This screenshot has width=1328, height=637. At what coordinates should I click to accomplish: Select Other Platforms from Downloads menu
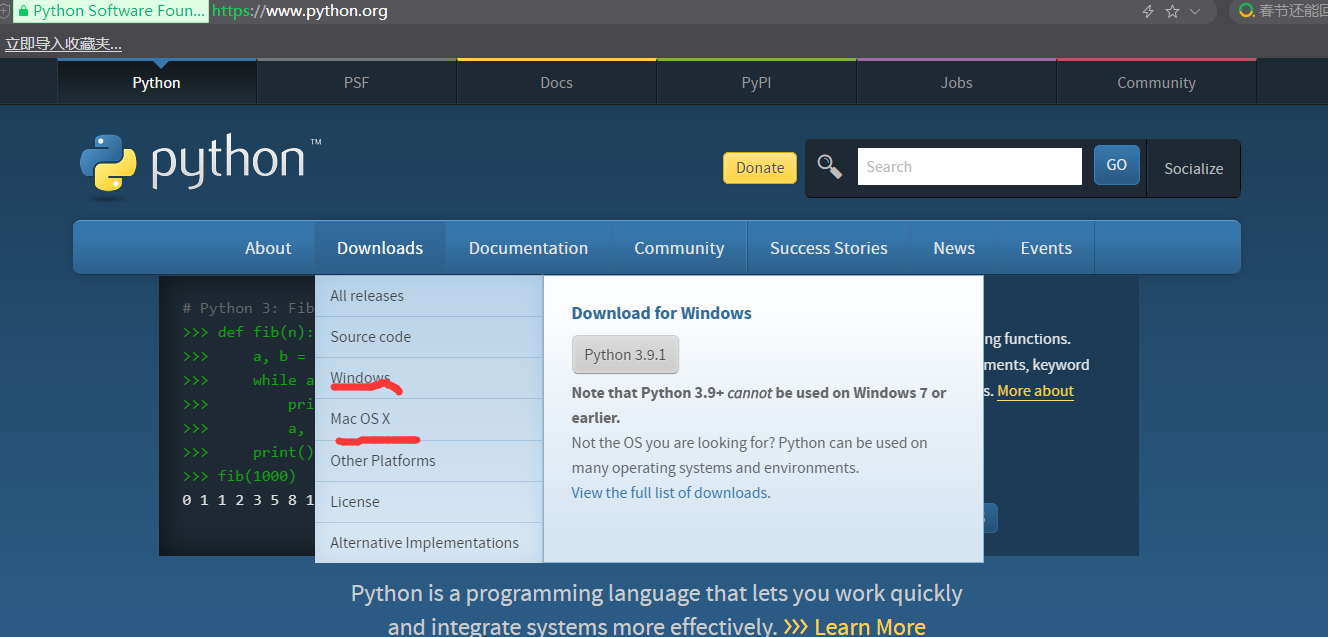click(x=429, y=460)
